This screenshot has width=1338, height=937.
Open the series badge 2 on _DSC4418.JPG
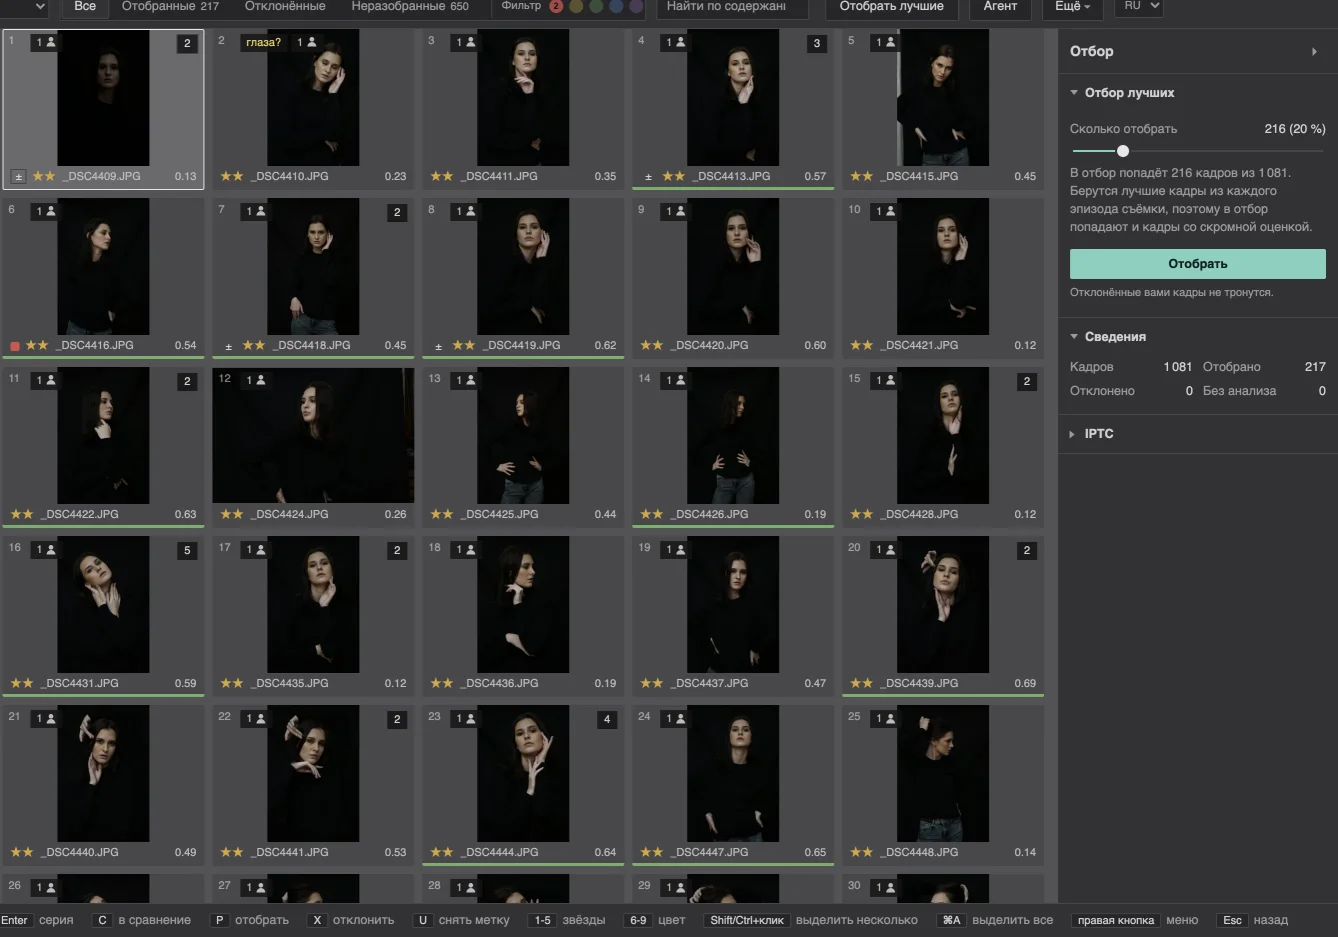(397, 212)
